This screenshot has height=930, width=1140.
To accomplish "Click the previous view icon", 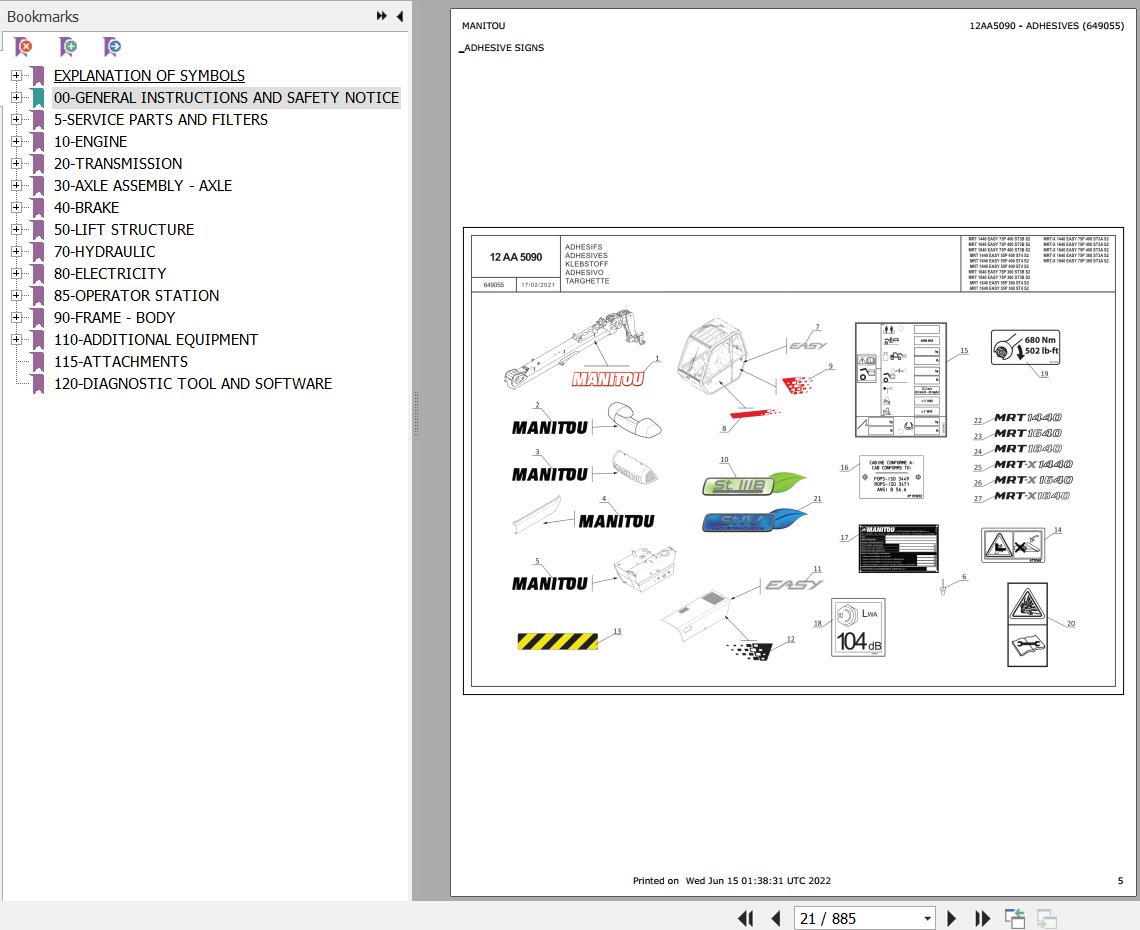I will coord(1014,918).
